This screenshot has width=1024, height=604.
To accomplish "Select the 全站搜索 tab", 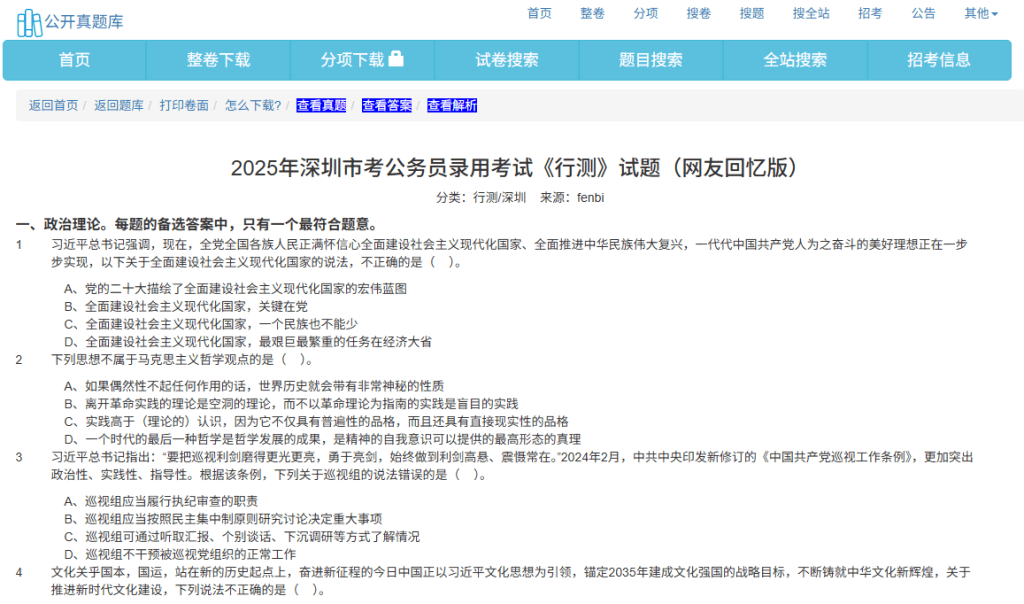I will coord(795,60).
